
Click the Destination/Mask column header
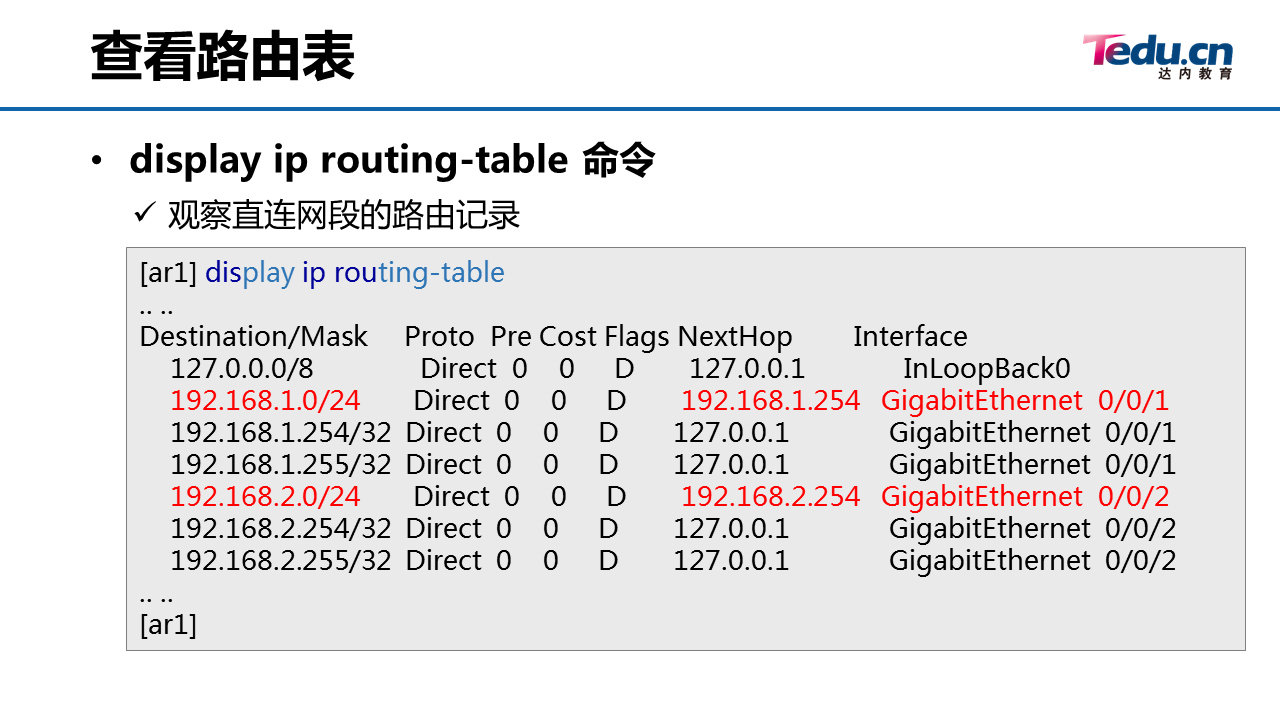click(254, 336)
